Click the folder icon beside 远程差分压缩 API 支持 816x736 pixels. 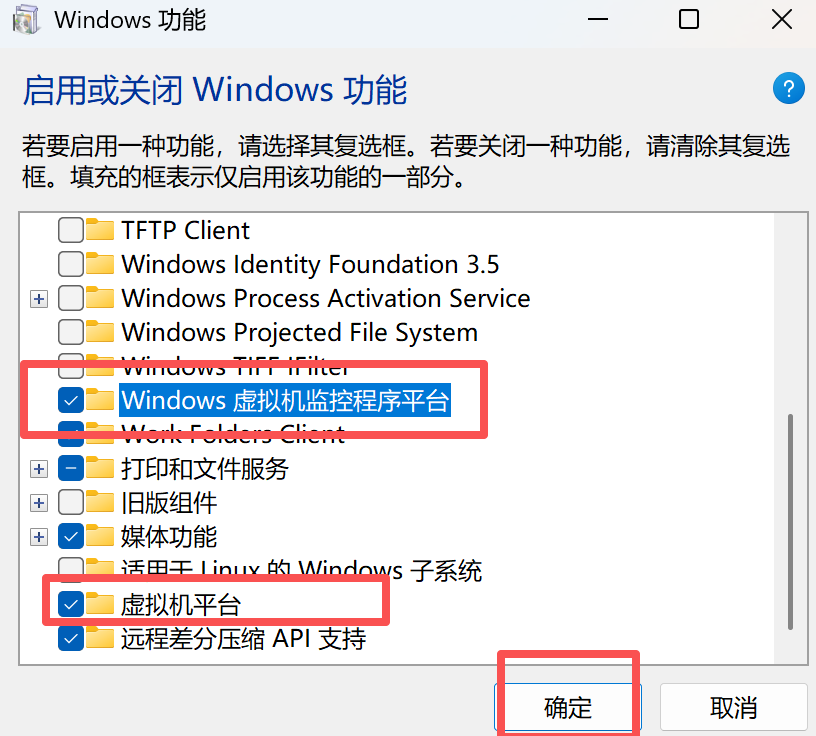point(100,637)
